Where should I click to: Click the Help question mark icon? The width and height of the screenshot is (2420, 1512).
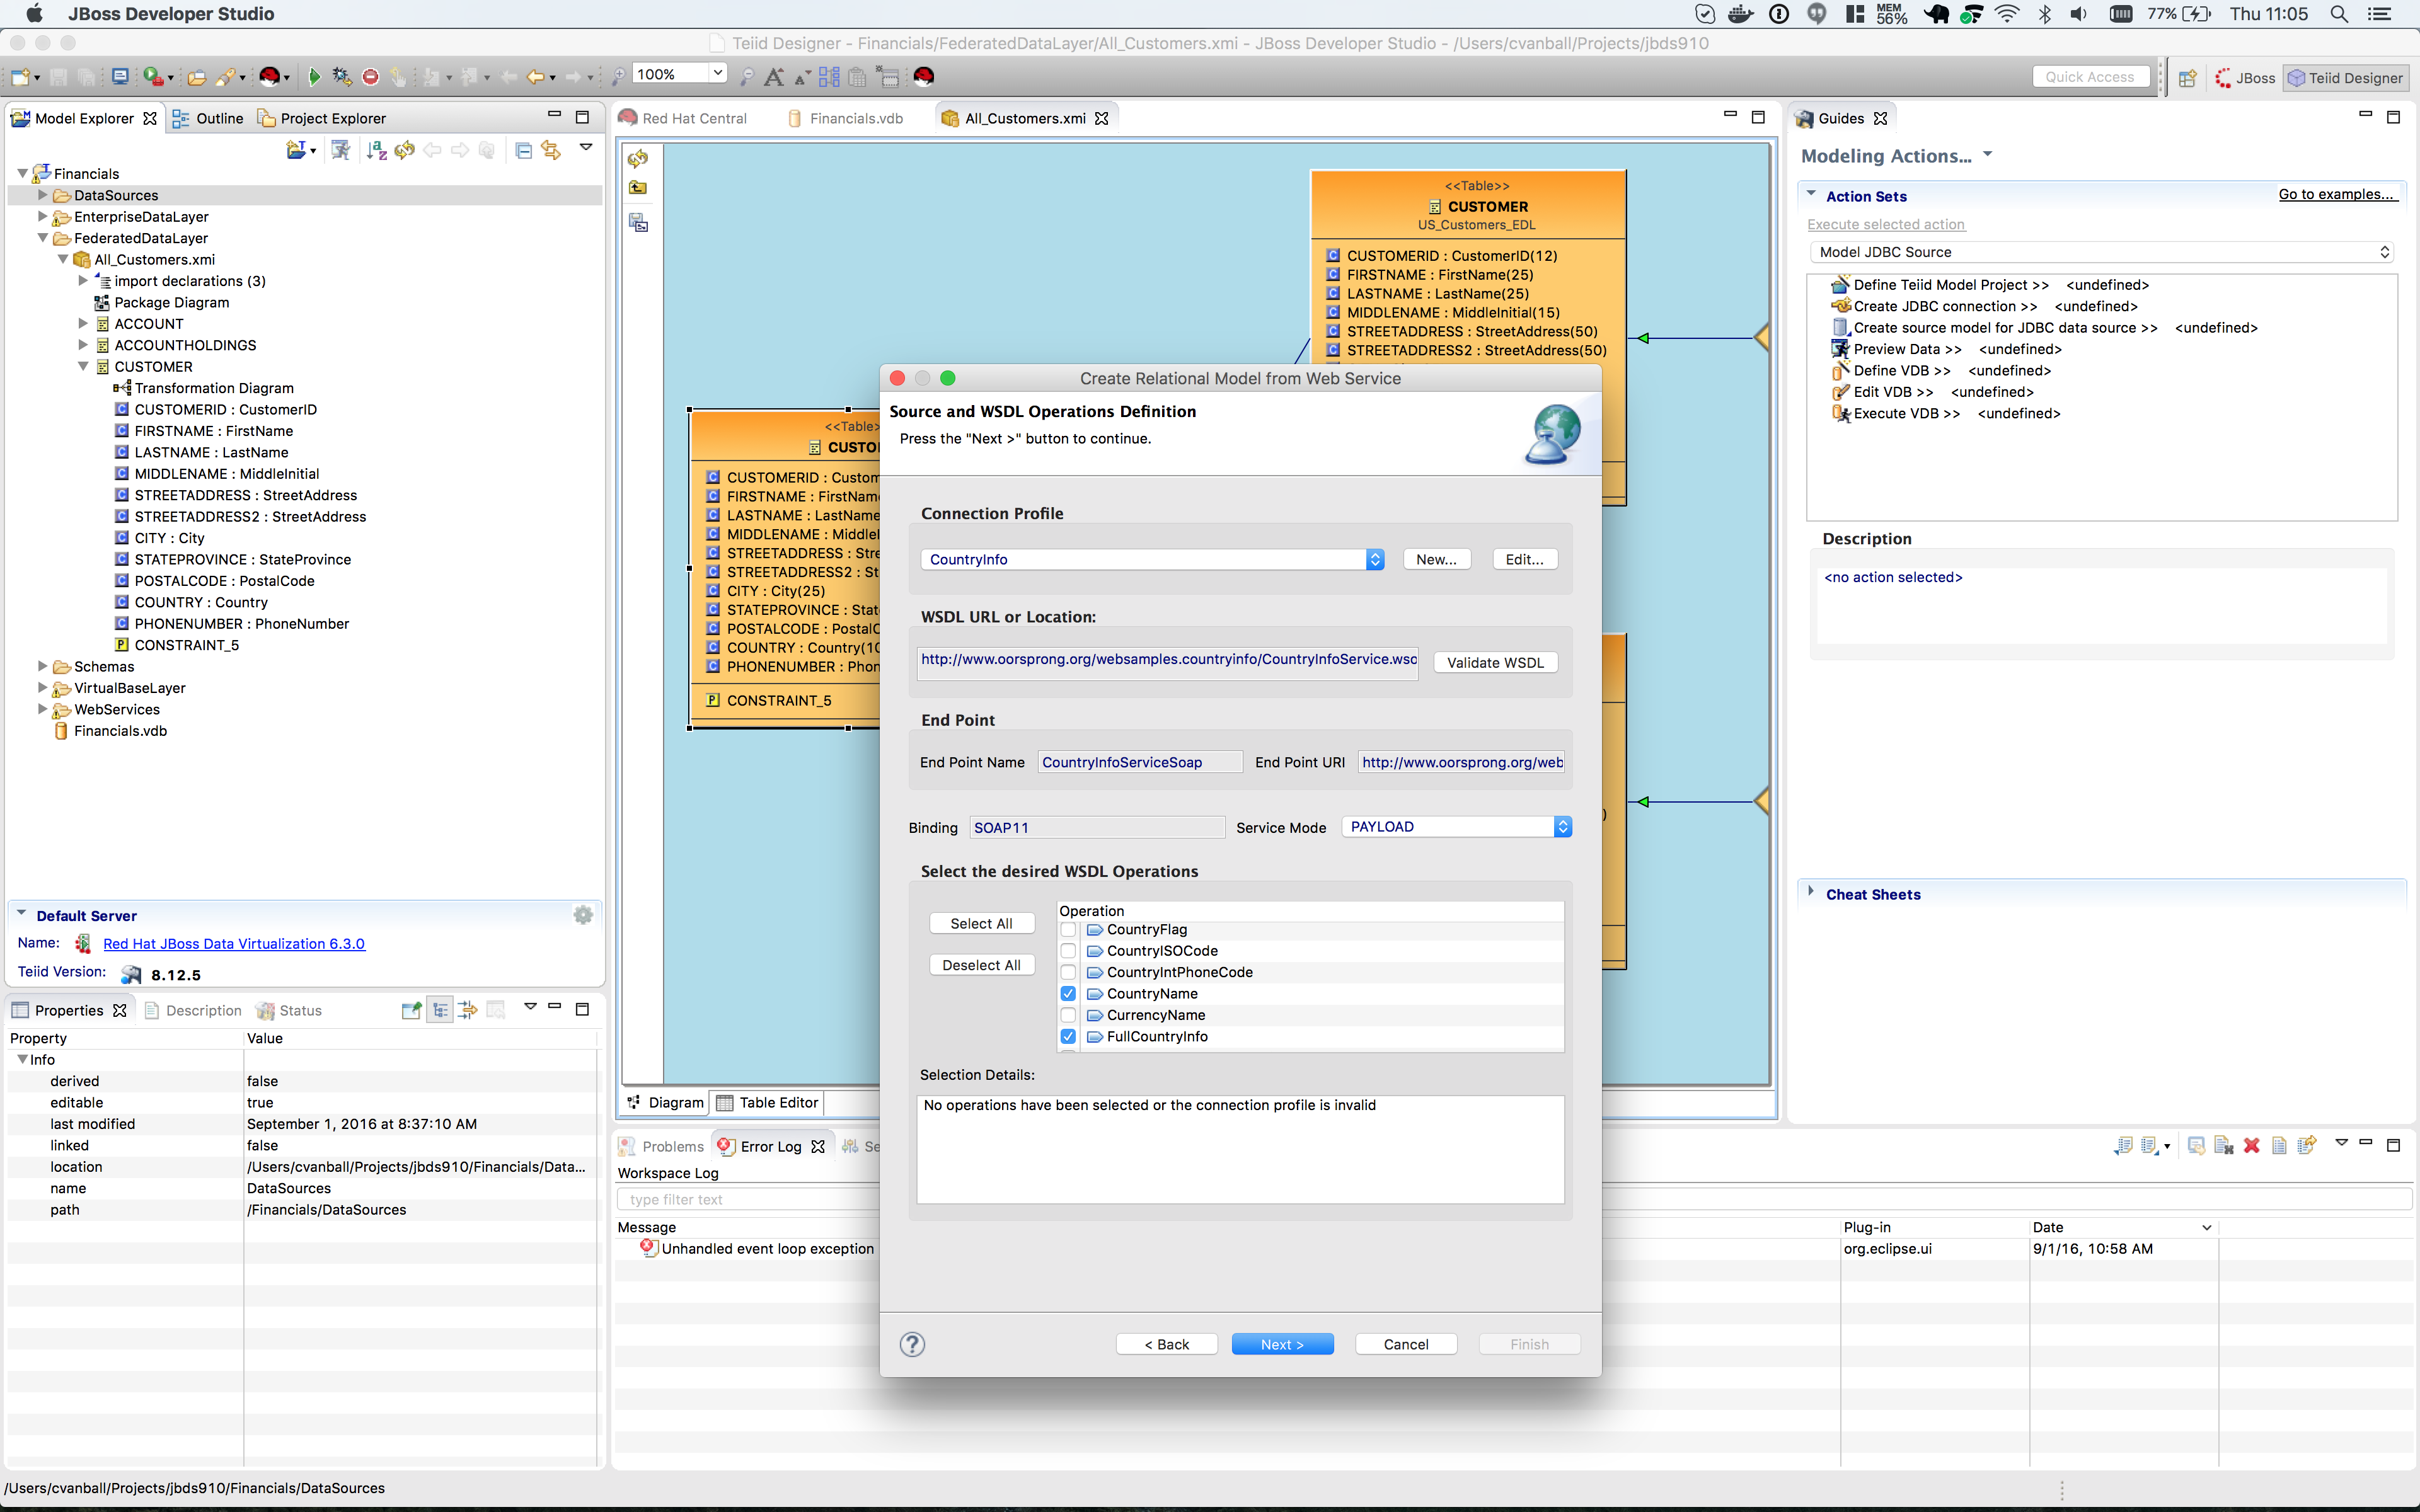[911, 1344]
